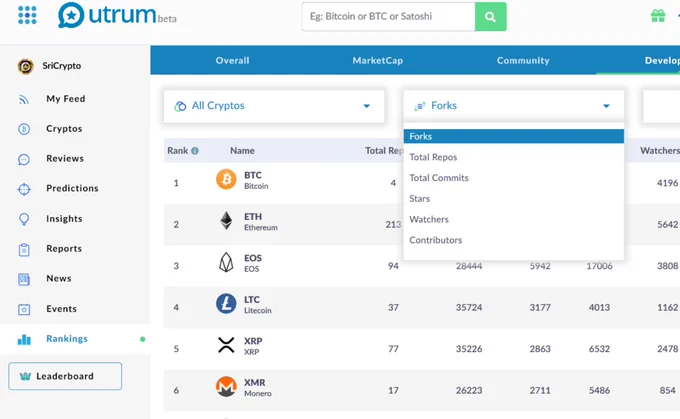
Task: Open Reports in sidebar
Action: click(64, 249)
